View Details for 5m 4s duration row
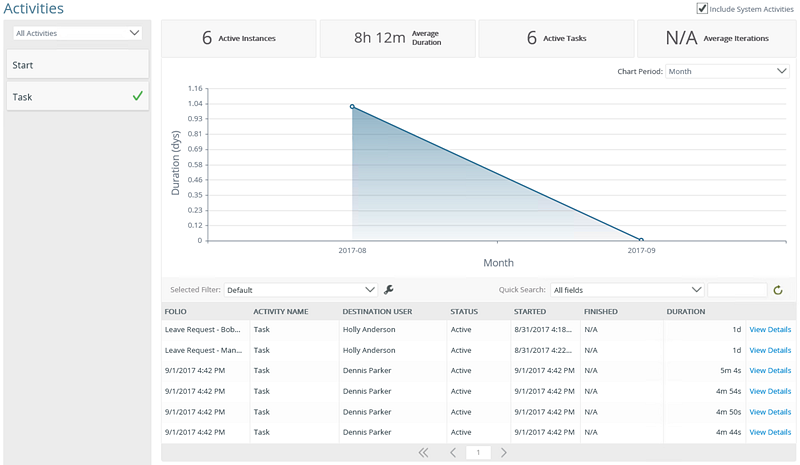Image resolution: width=800 pixels, height=465 pixels. point(770,370)
